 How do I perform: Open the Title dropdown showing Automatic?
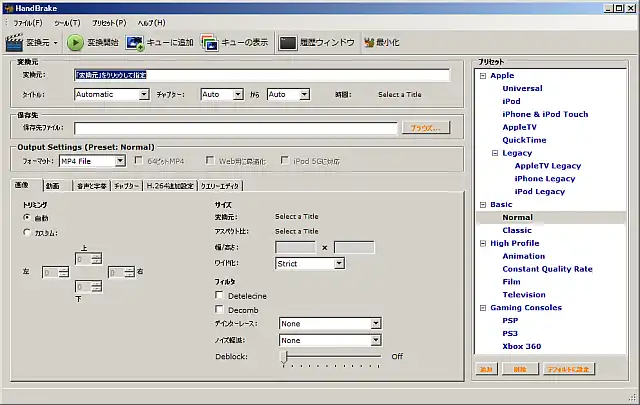pyautogui.click(x=111, y=95)
